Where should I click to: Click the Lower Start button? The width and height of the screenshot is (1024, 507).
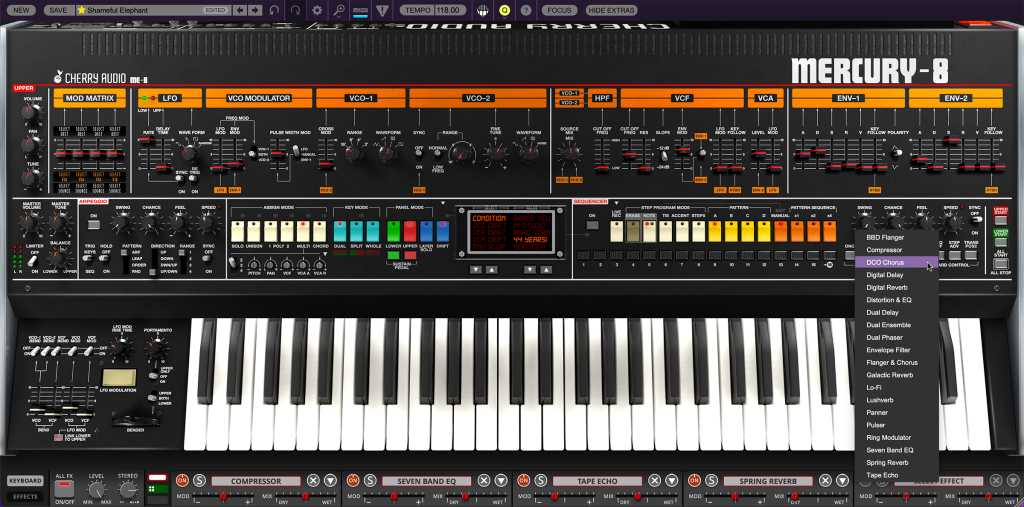coord(1000,242)
